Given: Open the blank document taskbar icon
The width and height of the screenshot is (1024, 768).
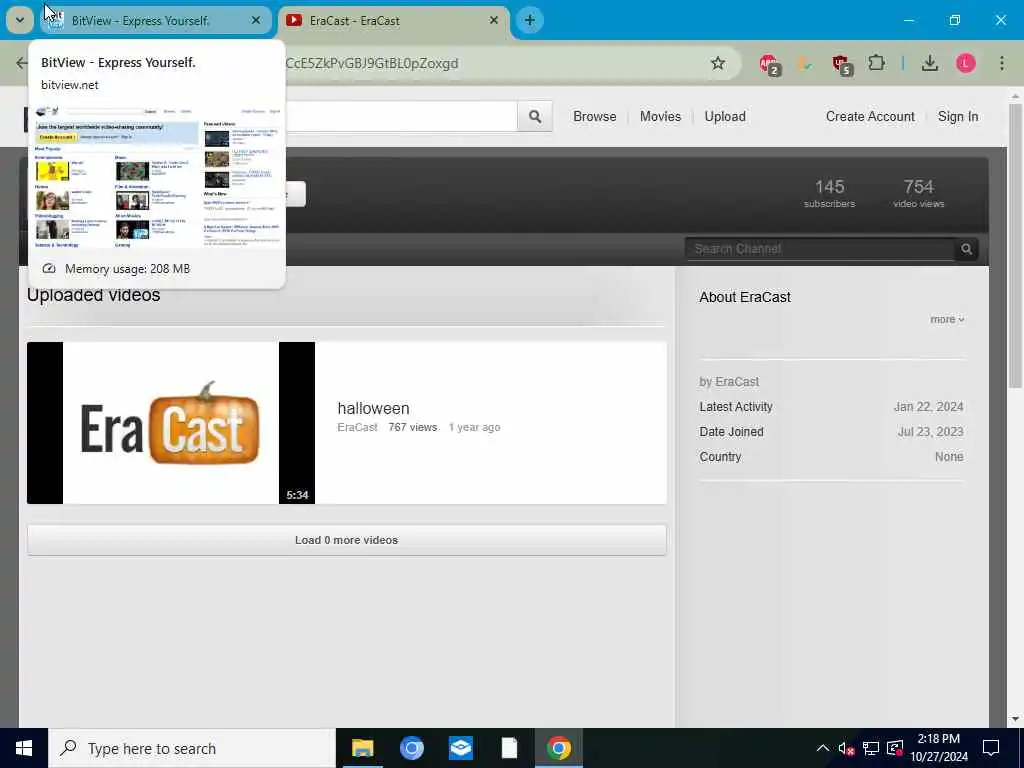Looking at the screenshot, I should click(509, 748).
